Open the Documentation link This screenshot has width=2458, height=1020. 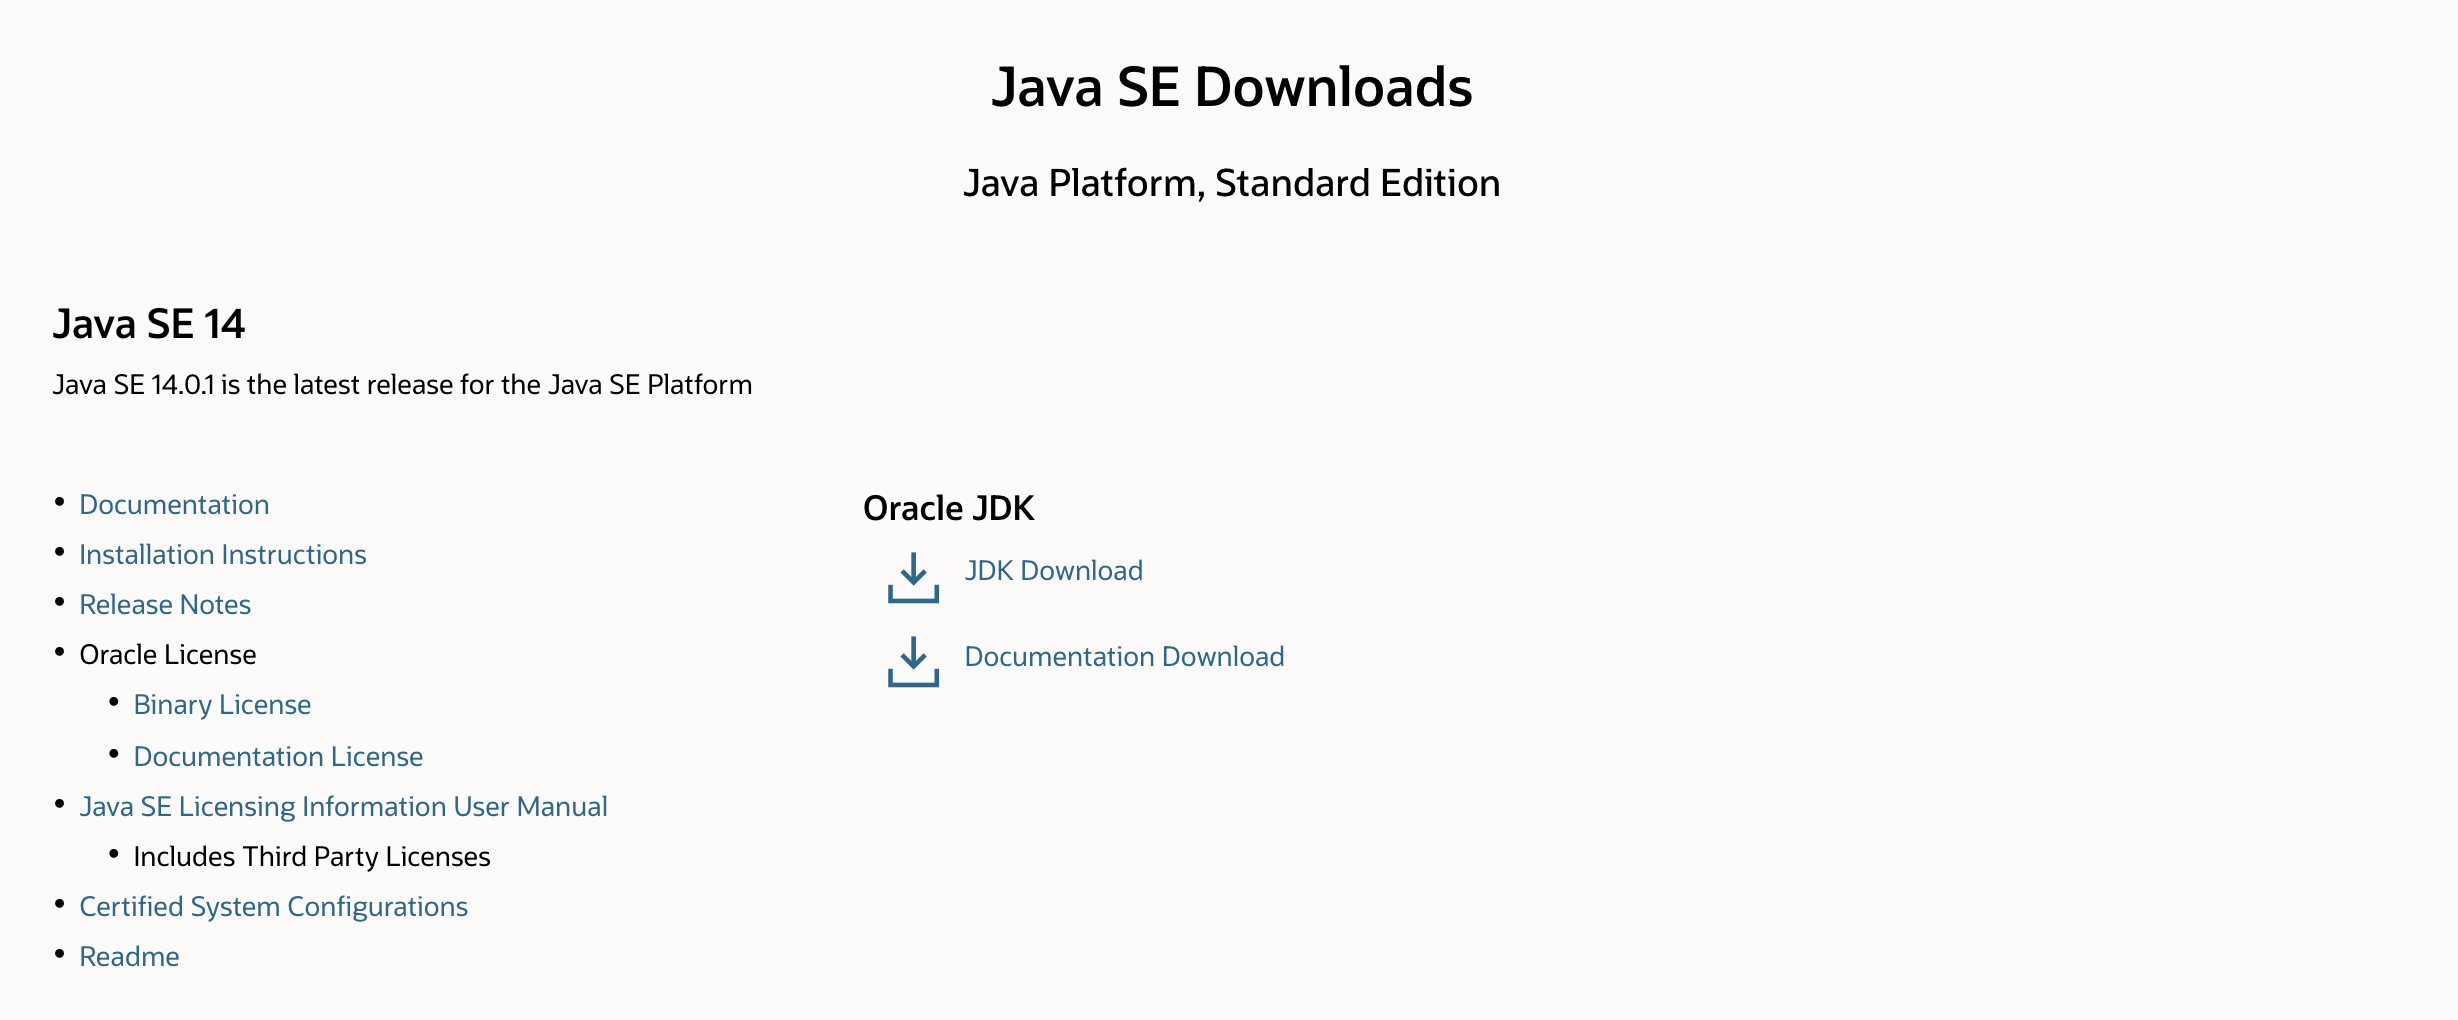[174, 505]
